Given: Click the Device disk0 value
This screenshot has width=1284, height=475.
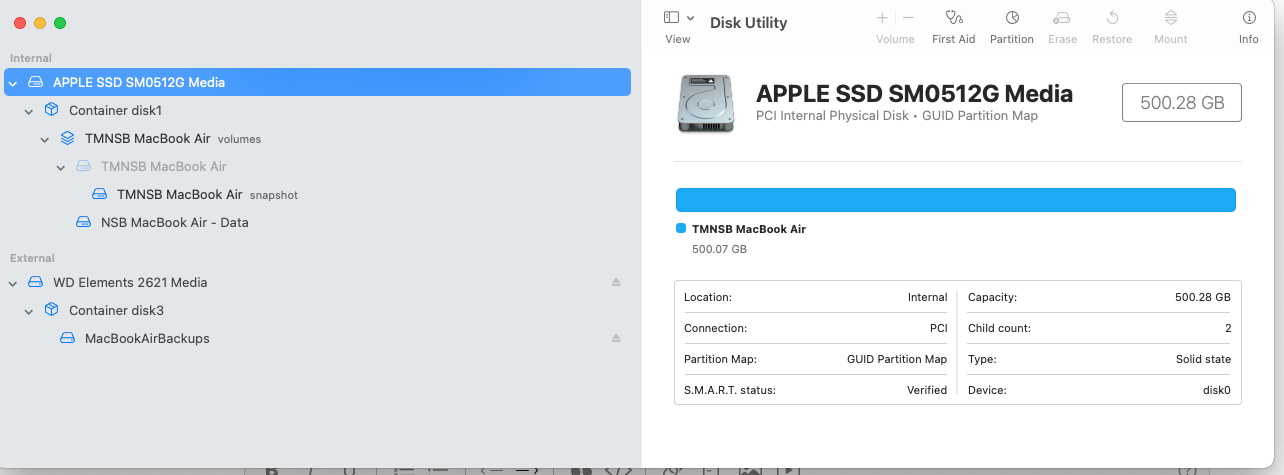Looking at the screenshot, I should coord(1216,390).
